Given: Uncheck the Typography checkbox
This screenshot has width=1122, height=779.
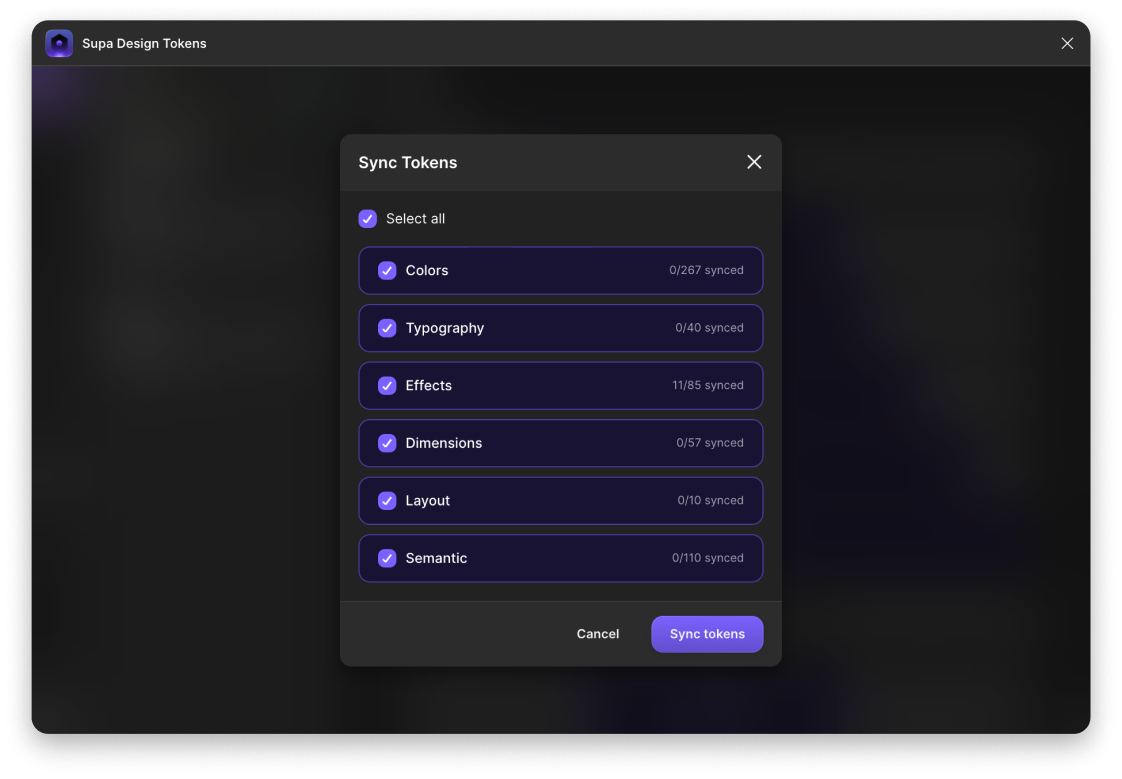Looking at the screenshot, I should [x=387, y=328].
